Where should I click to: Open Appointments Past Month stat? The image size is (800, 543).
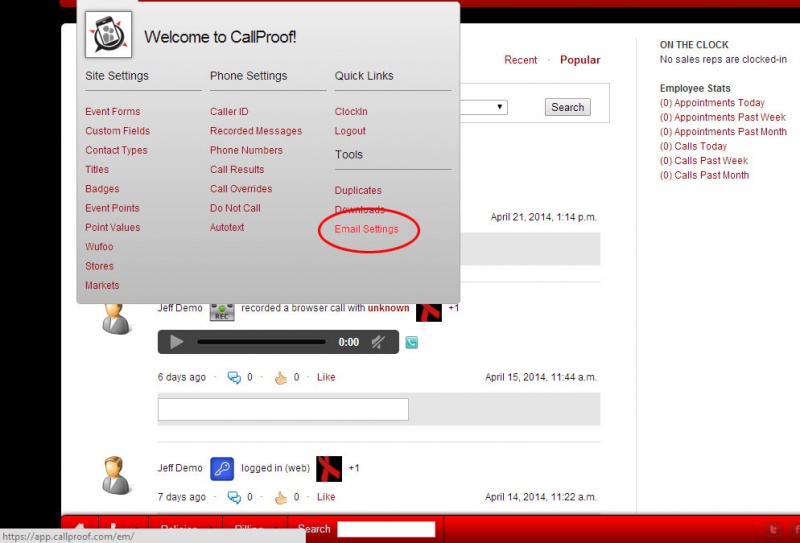pyautogui.click(x=723, y=131)
